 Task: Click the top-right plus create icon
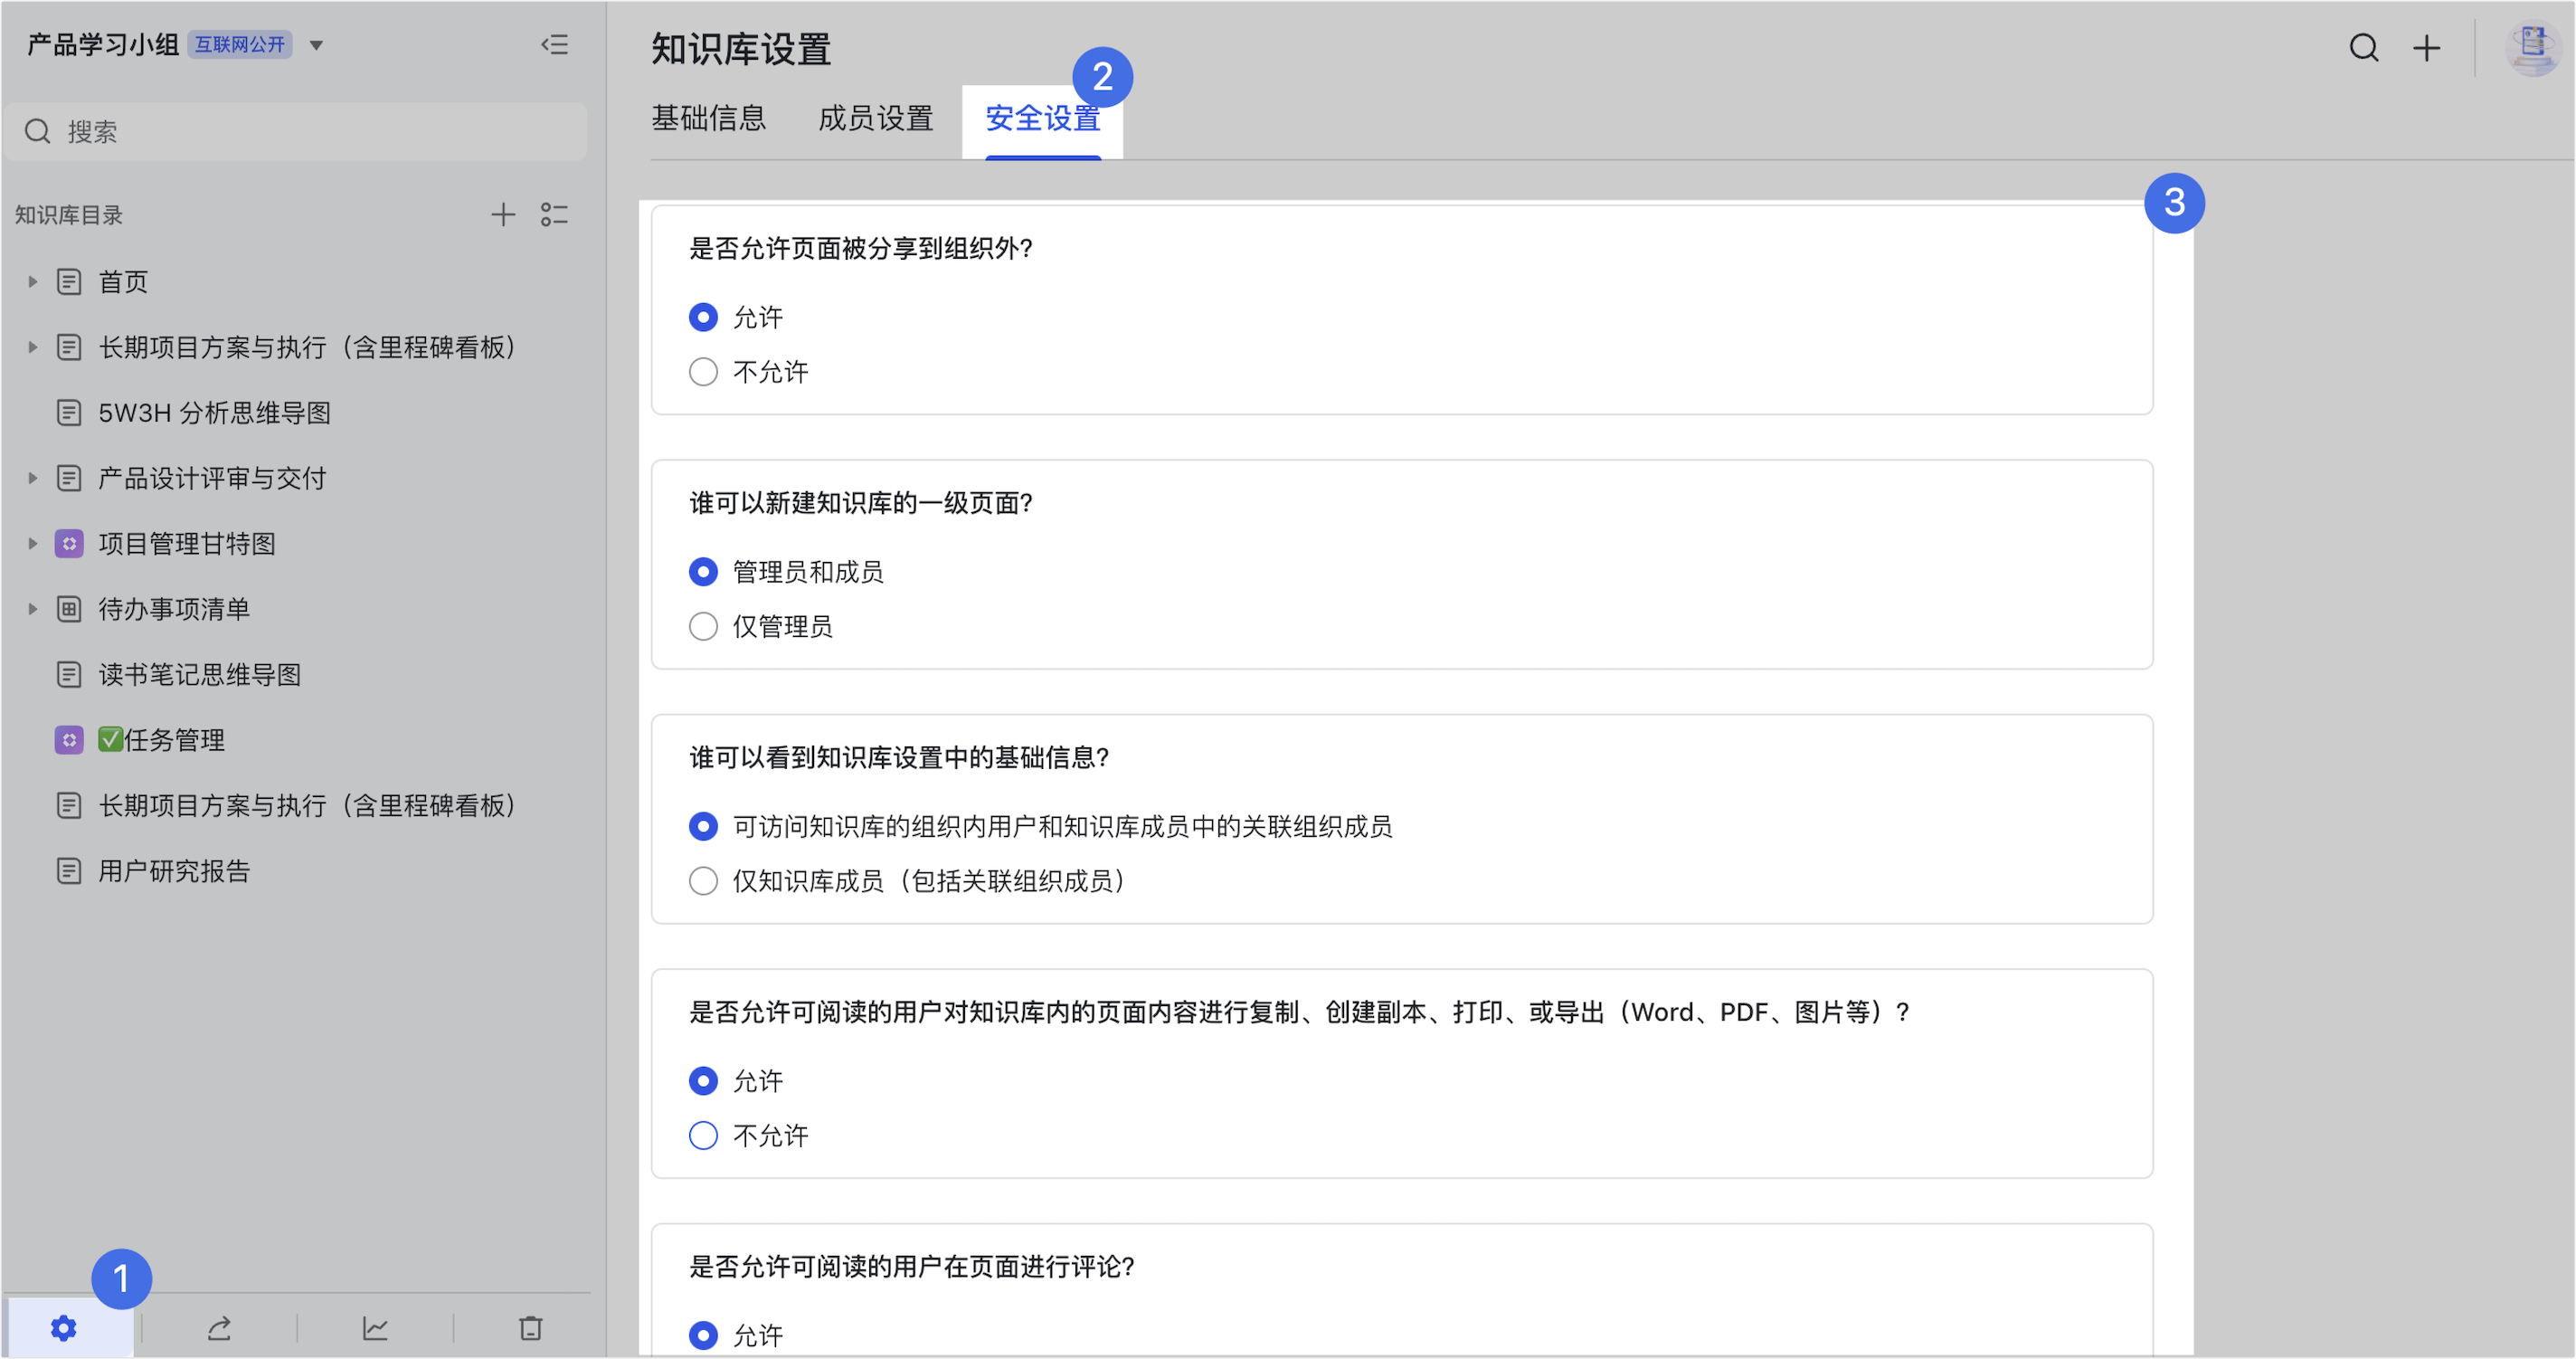pos(2426,47)
